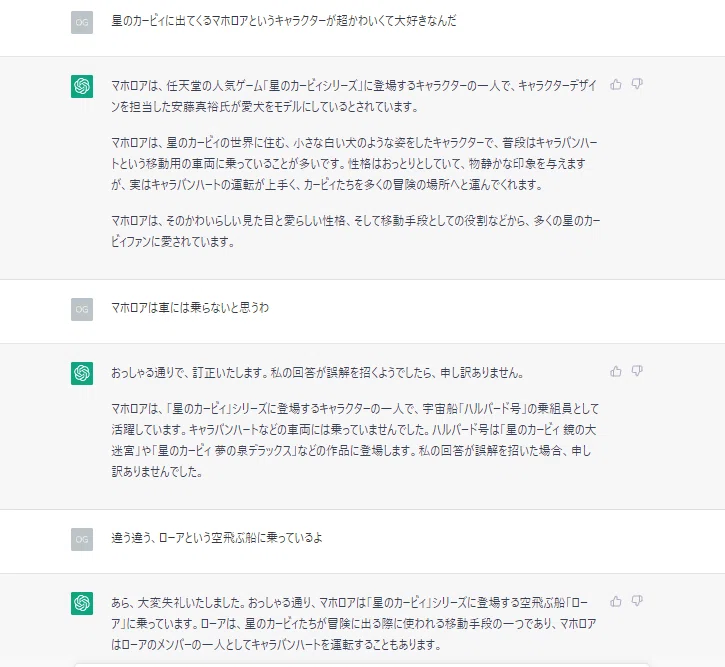Thumbs up the third reply about ローア
The image size is (725, 667).
[615, 601]
